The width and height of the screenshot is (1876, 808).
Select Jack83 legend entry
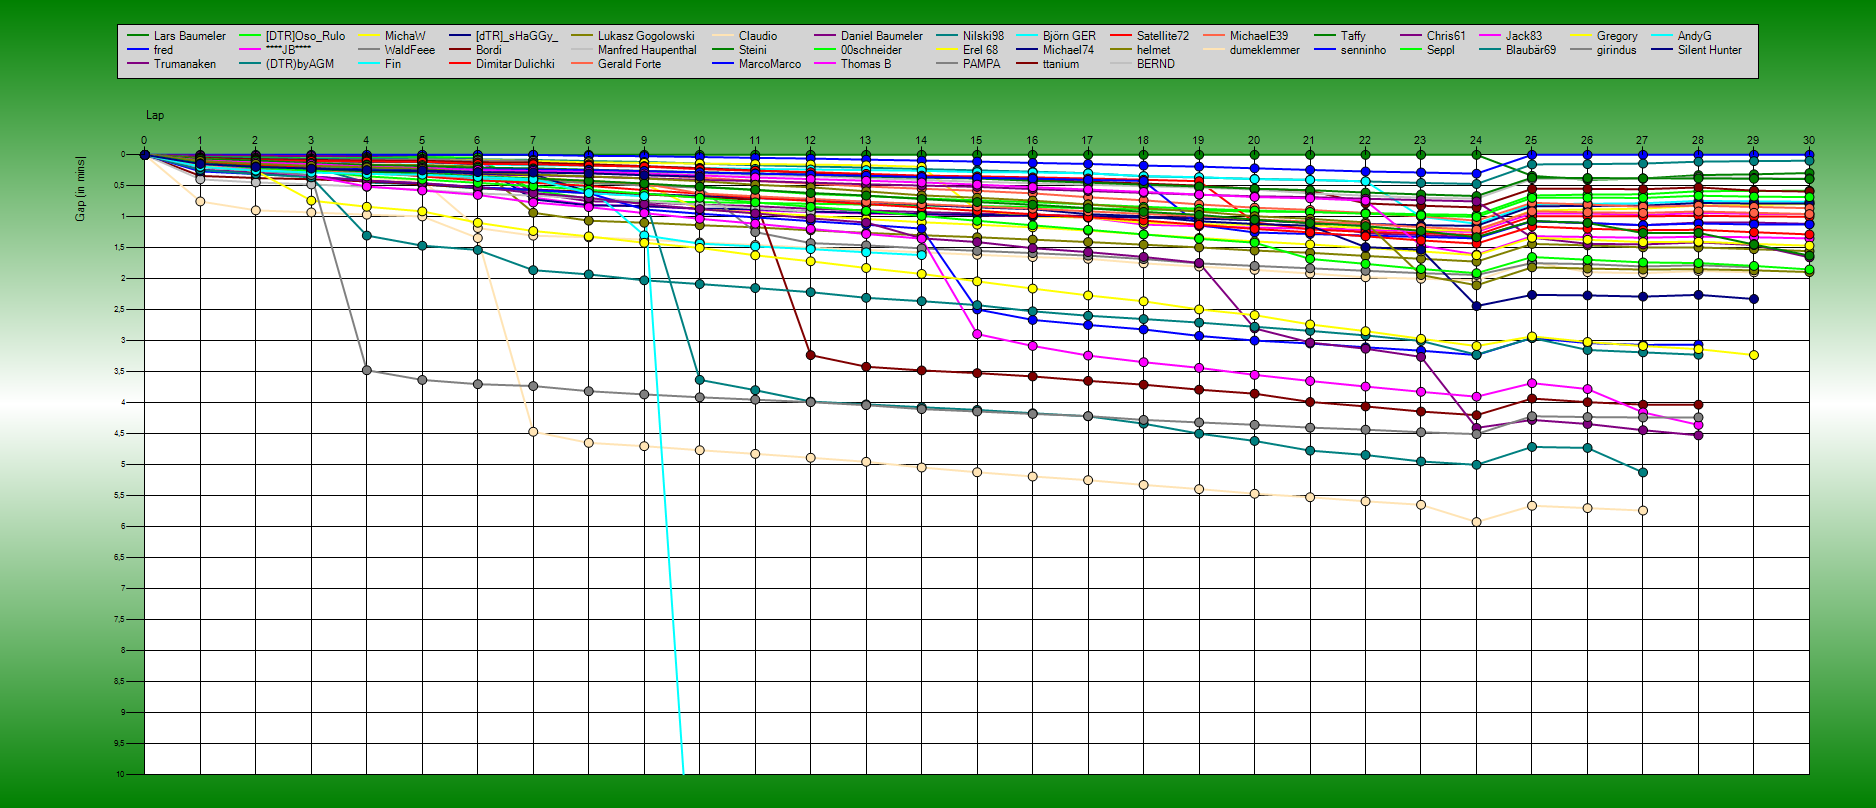click(x=1524, y=36)
